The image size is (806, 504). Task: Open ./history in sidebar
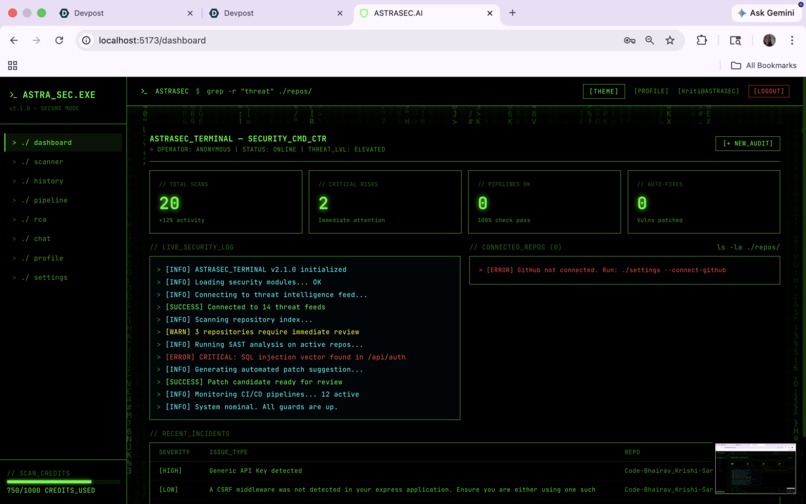pyautogui.click(x=63, y=181)
